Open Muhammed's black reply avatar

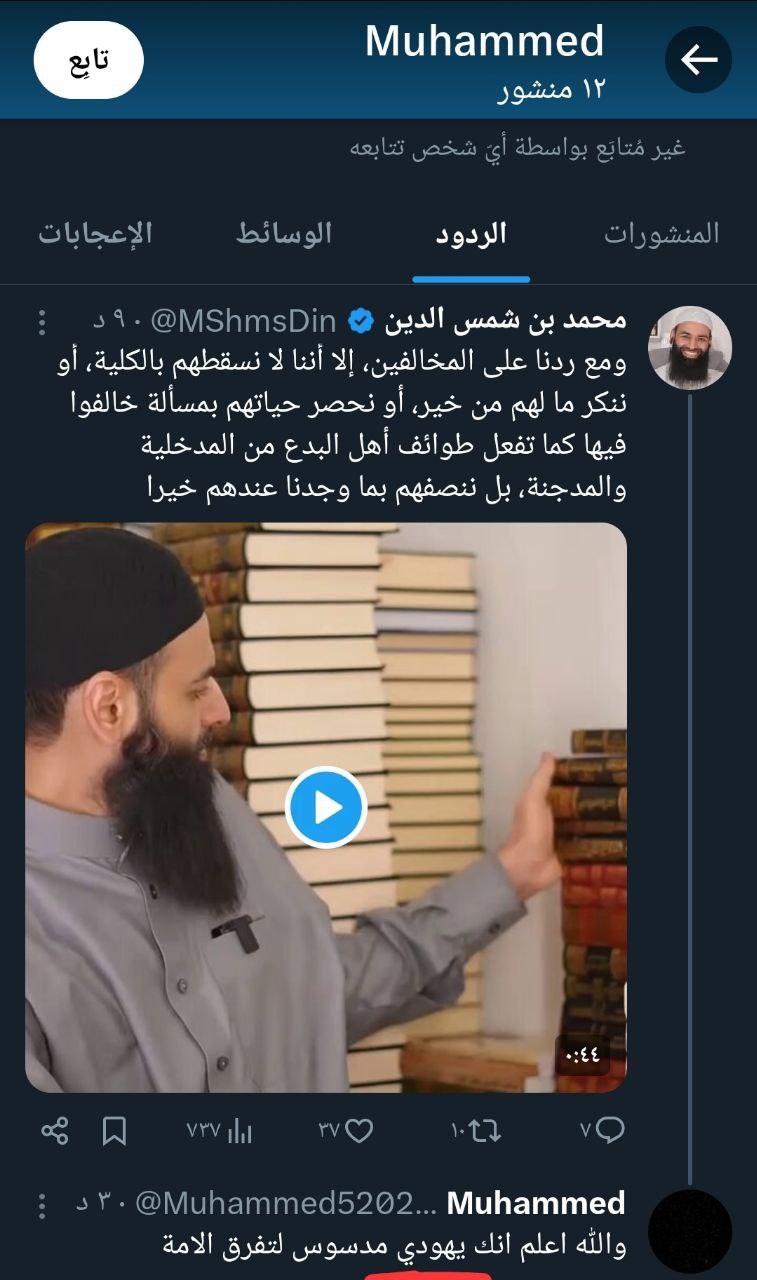[x=690, y=1231]
